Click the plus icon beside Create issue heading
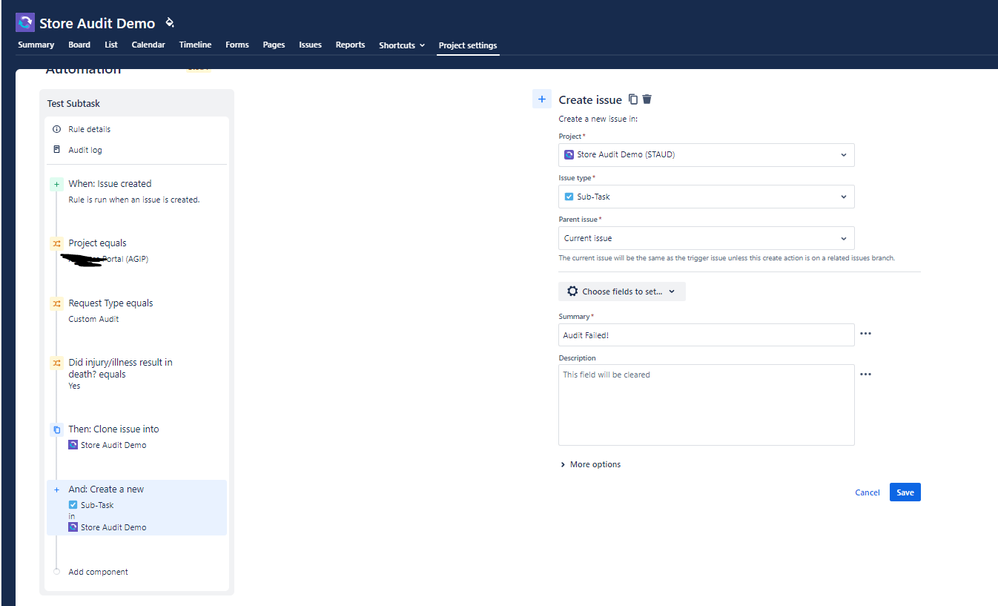 click(x=542, y=99)
